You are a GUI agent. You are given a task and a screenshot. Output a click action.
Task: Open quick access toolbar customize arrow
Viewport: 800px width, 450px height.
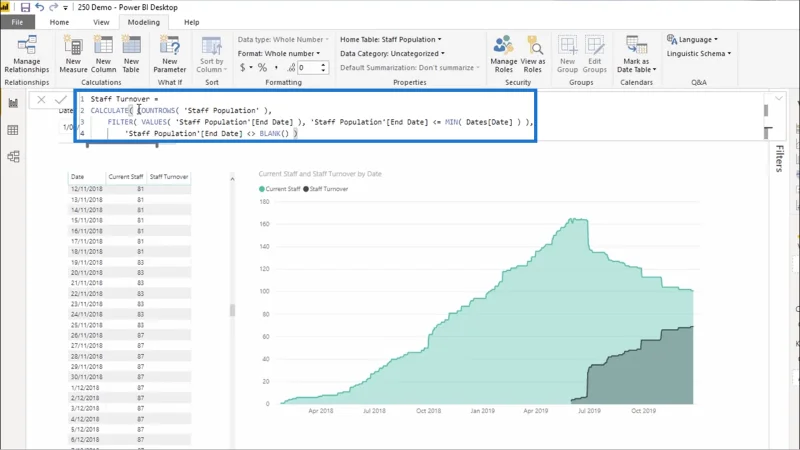click(x=65, y=8)
